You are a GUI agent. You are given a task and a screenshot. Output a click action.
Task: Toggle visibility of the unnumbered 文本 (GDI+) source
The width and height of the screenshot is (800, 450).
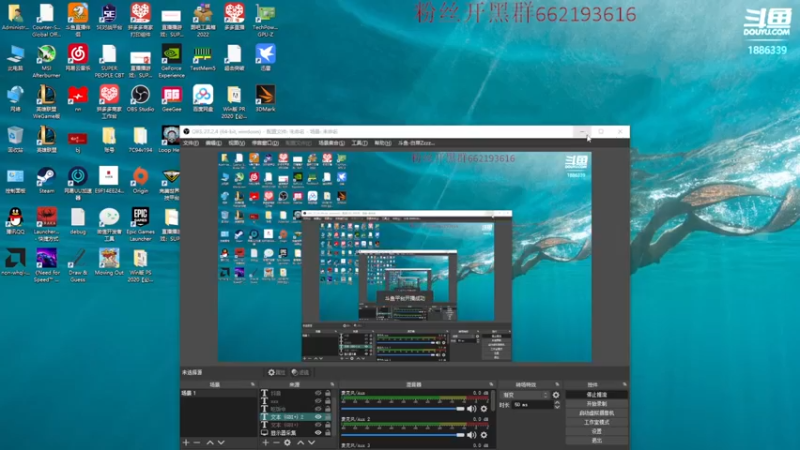pos(318,424)
